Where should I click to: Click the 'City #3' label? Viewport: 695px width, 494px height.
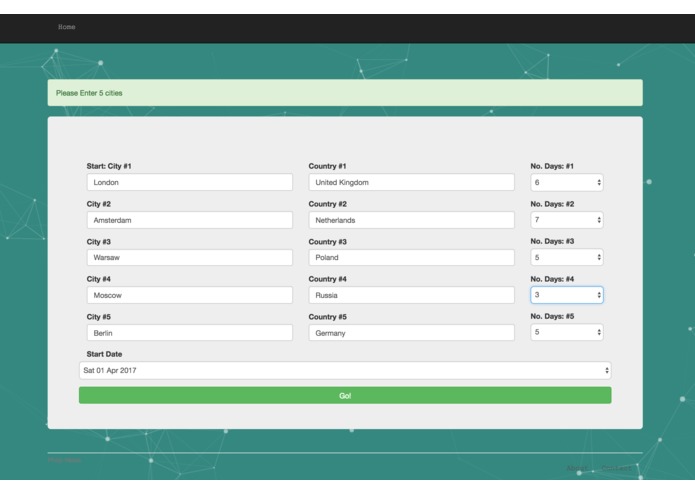(98, 241)
